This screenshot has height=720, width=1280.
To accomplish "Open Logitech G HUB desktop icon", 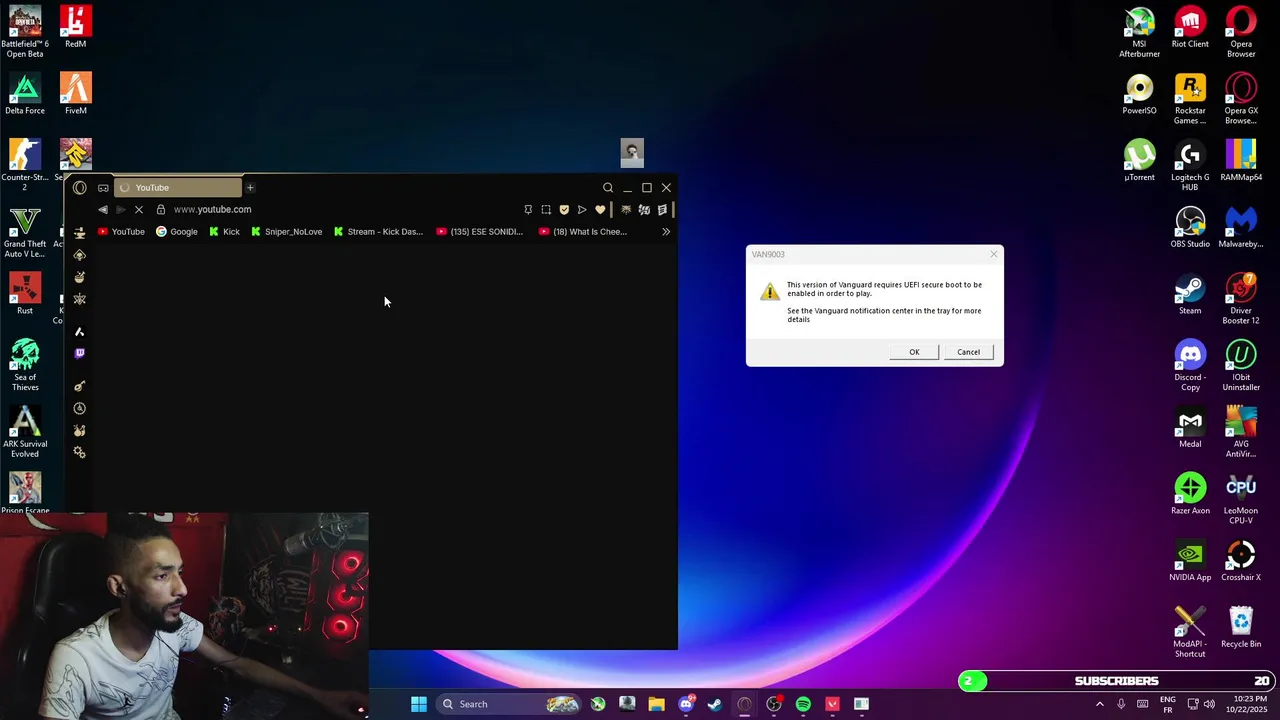I will (1190, 166).
